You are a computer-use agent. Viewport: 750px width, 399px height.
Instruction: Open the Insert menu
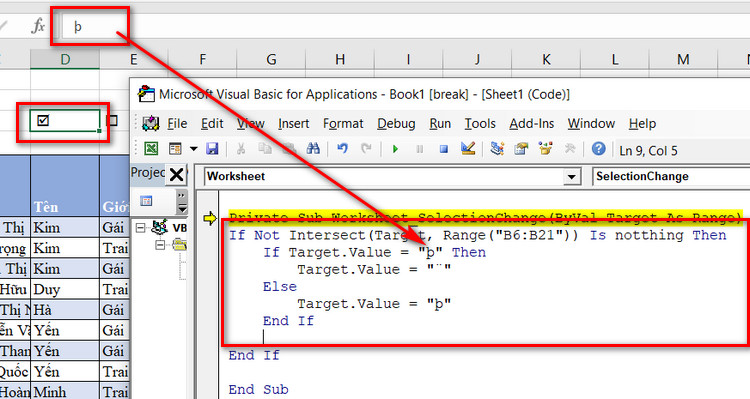coord(294,124)
